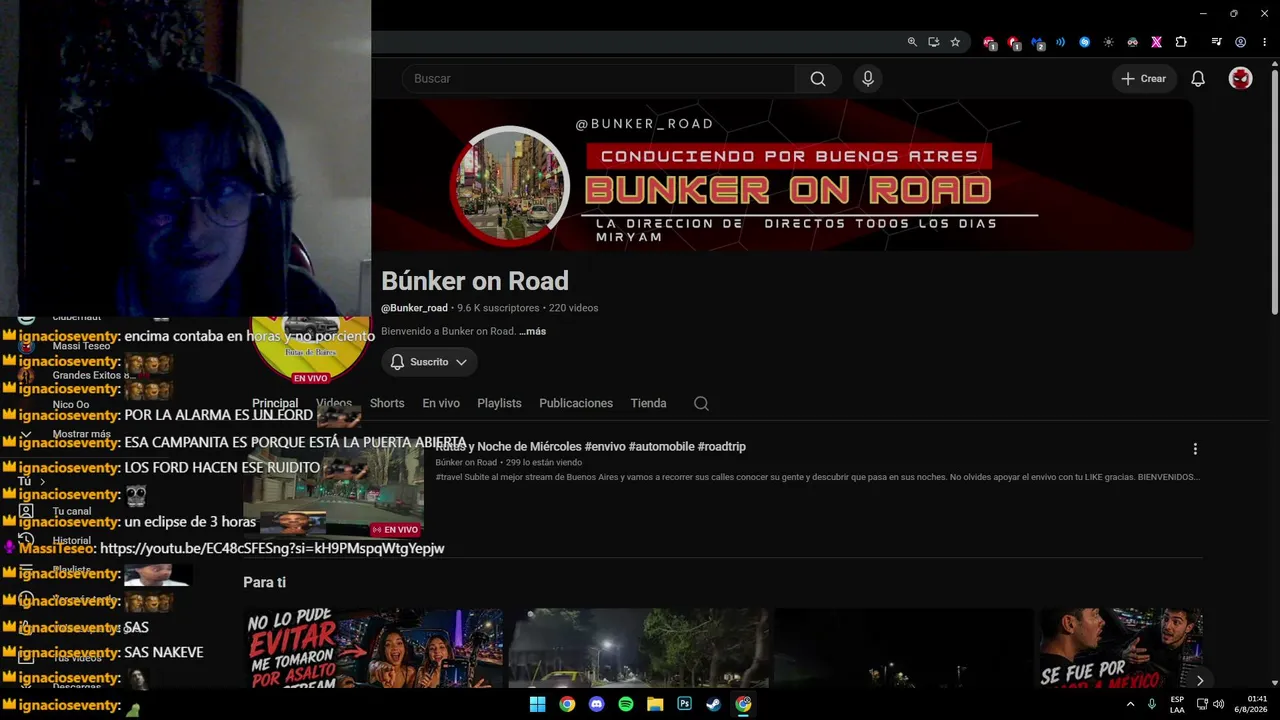
Task: Click the glasses face extension icon
Action: point(1132,42)
